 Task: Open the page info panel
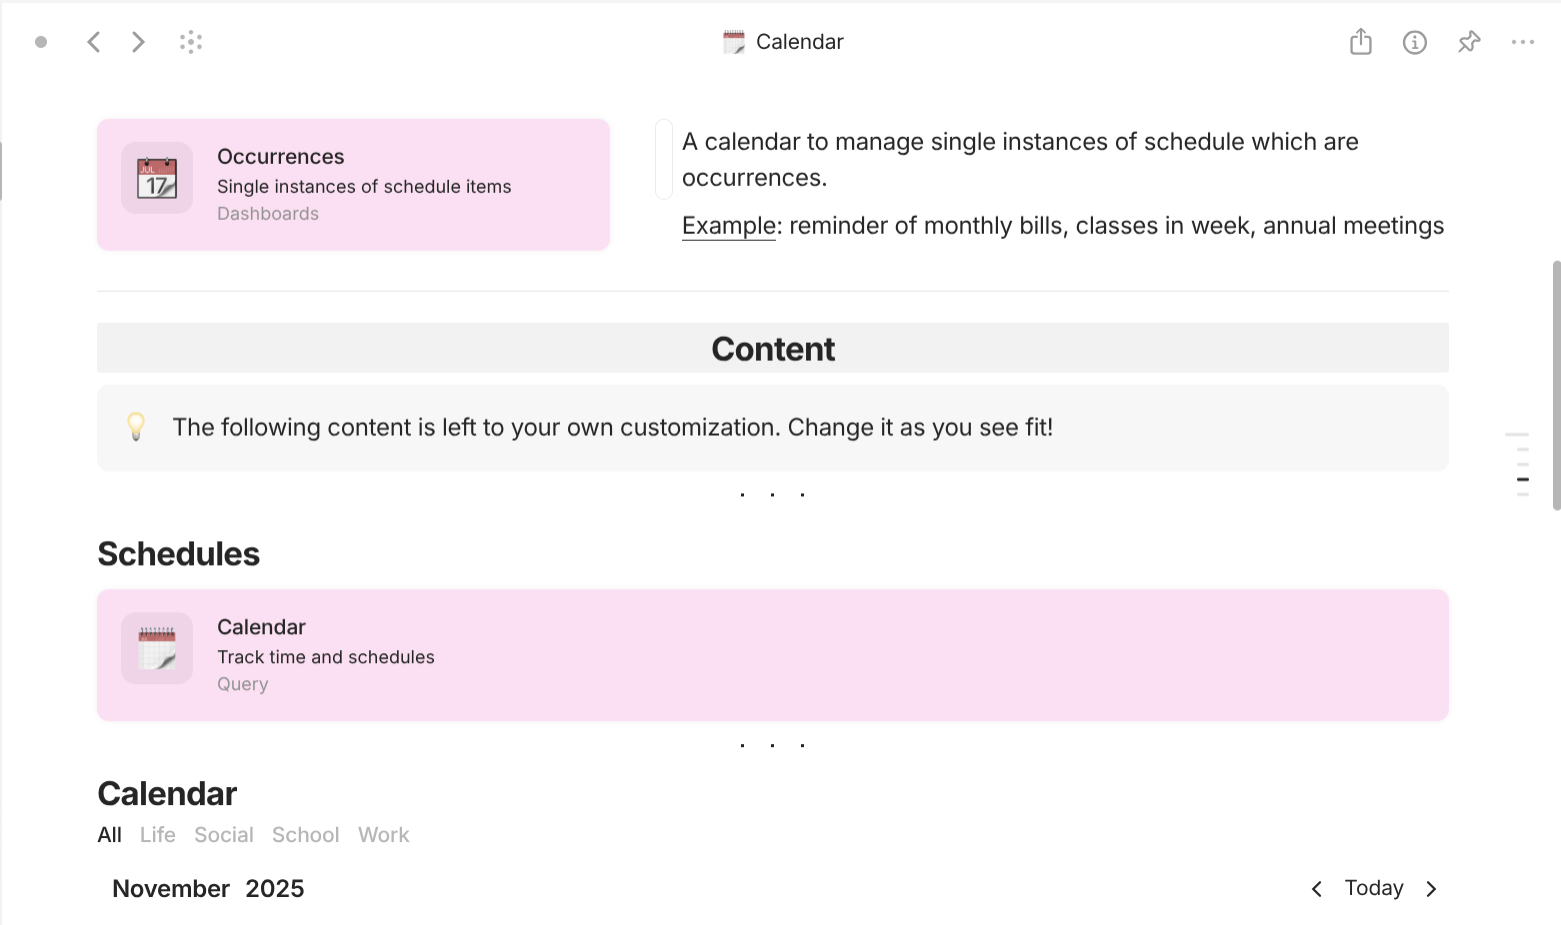(1415, 42)
